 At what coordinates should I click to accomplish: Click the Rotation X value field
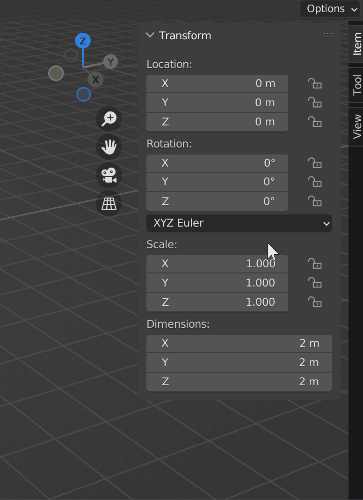point(217,163)
